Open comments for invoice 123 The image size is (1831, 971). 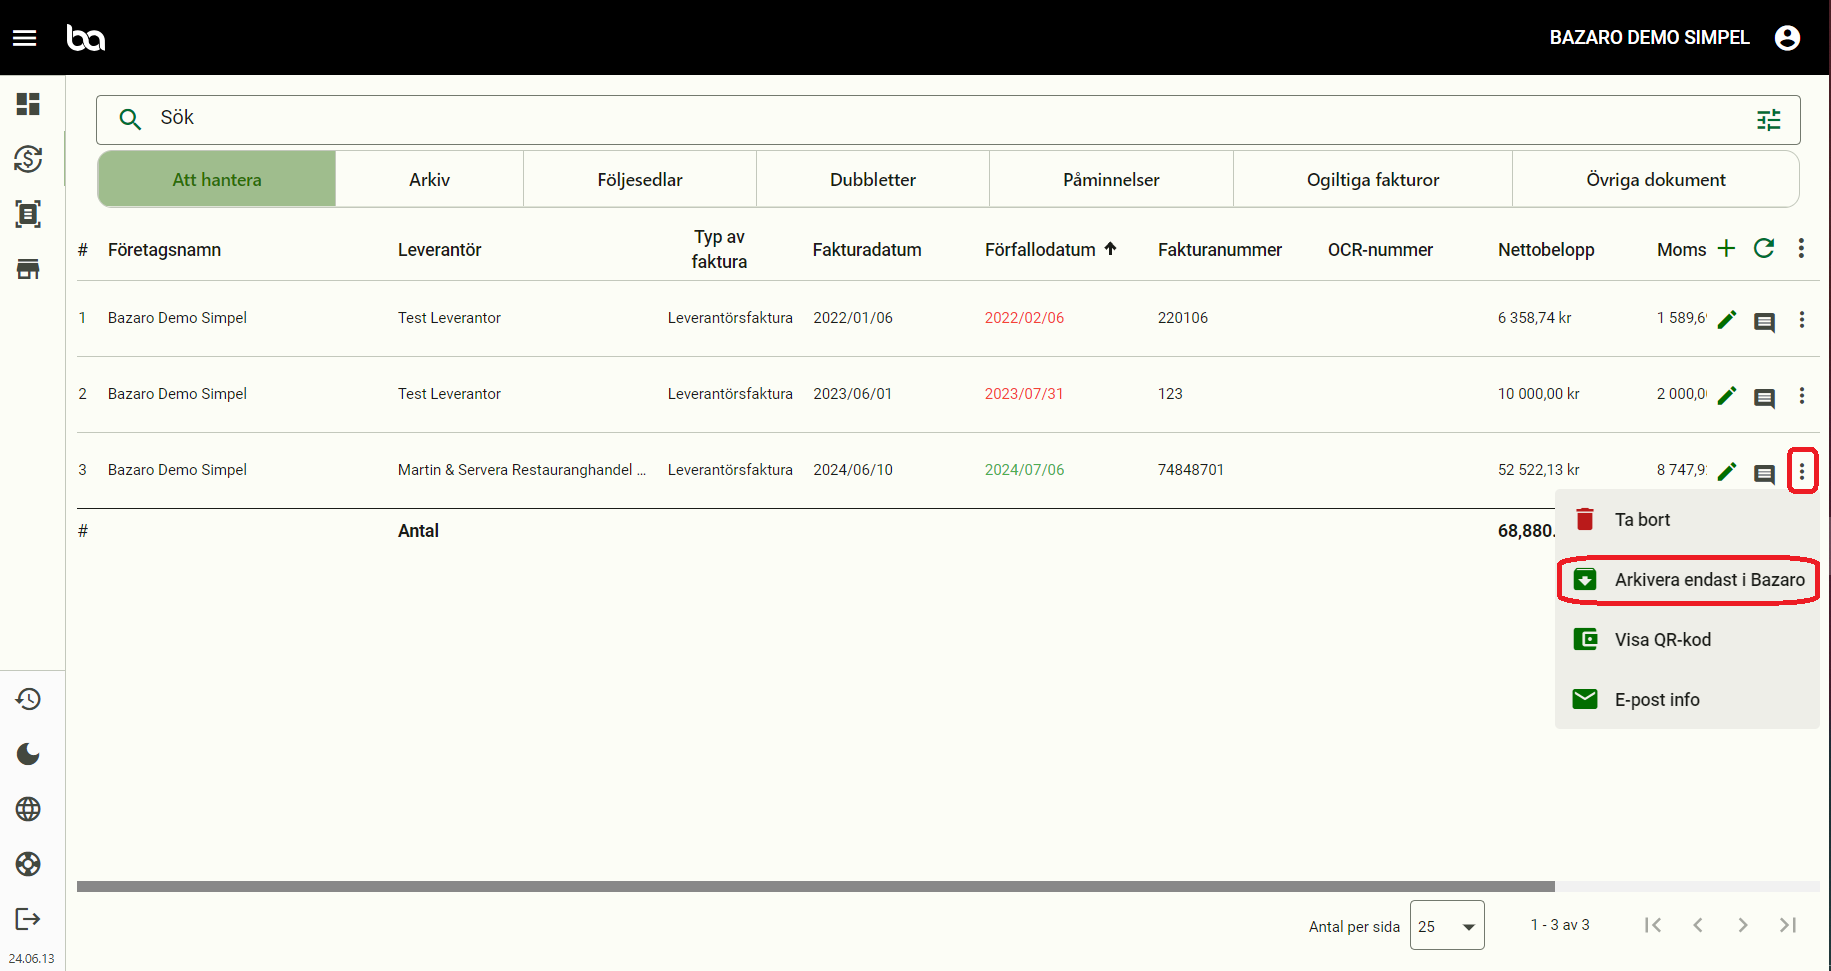[x=1765, y=398]
